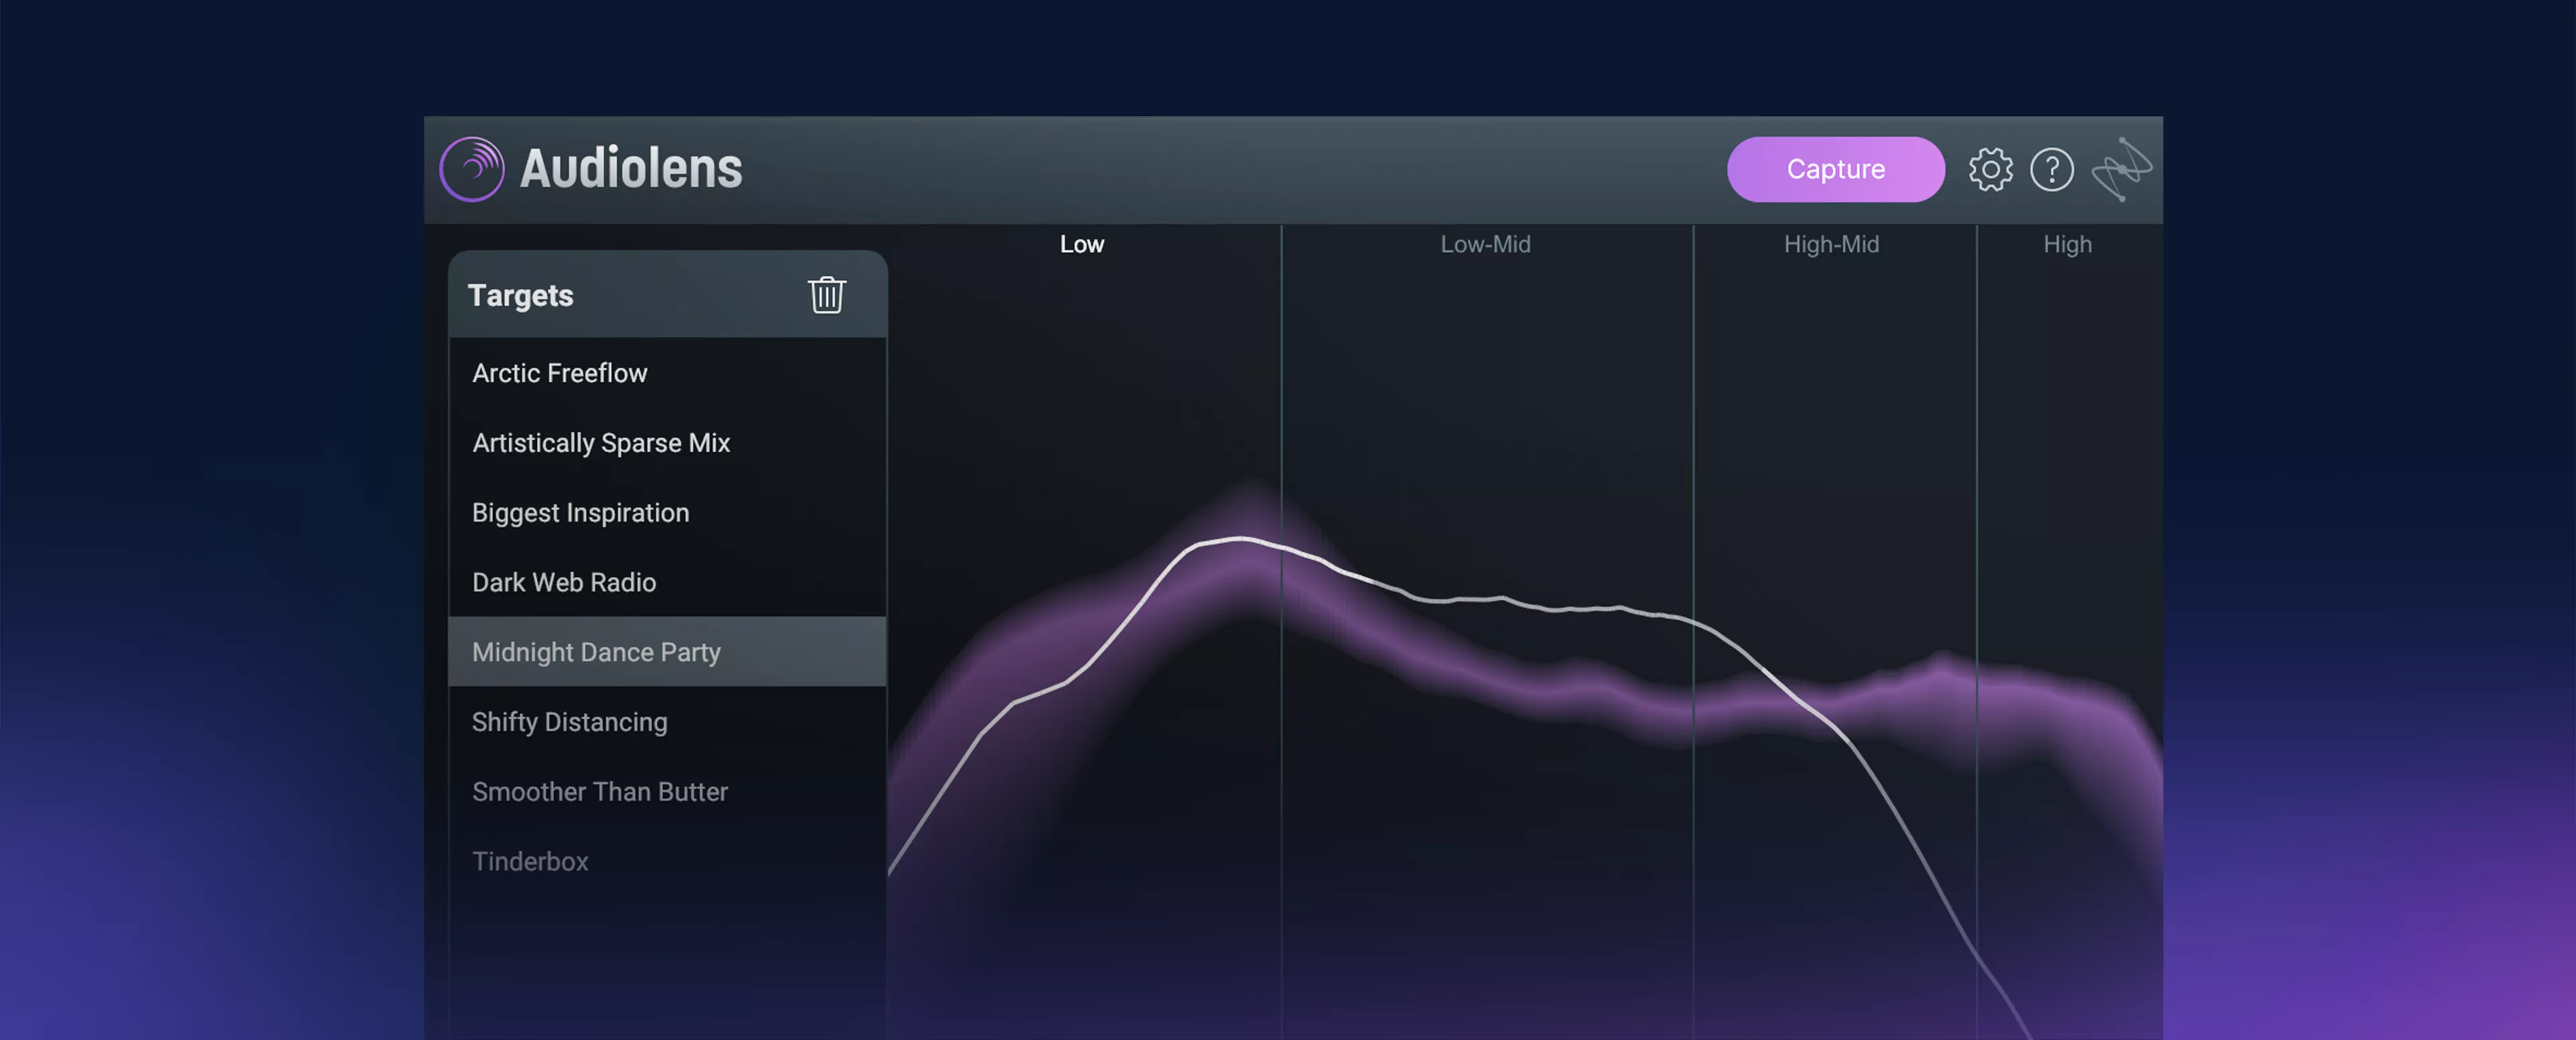Select the High-Mid frequency band label

click(1831, 244)
